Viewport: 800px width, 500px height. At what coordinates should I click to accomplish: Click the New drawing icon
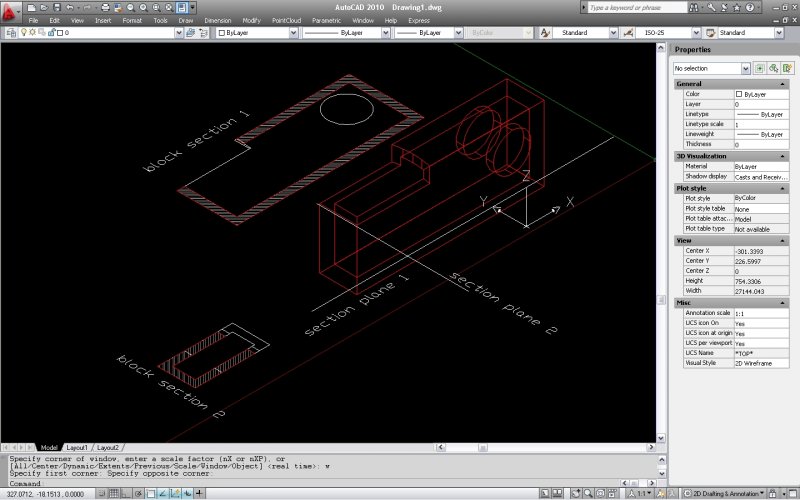(x=32, y=8)
